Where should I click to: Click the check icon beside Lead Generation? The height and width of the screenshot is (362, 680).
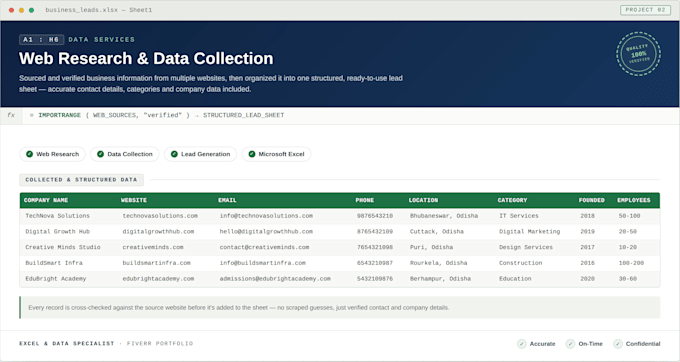(174, 154)
